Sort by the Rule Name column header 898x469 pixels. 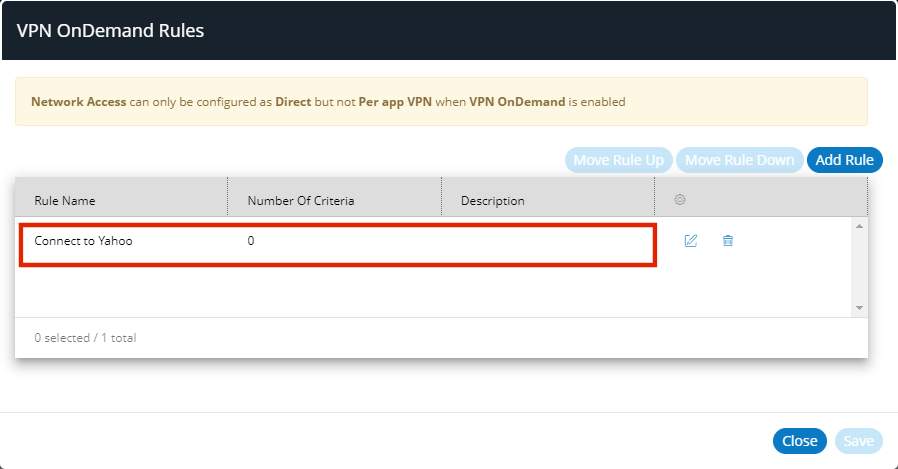coord(65,201)
